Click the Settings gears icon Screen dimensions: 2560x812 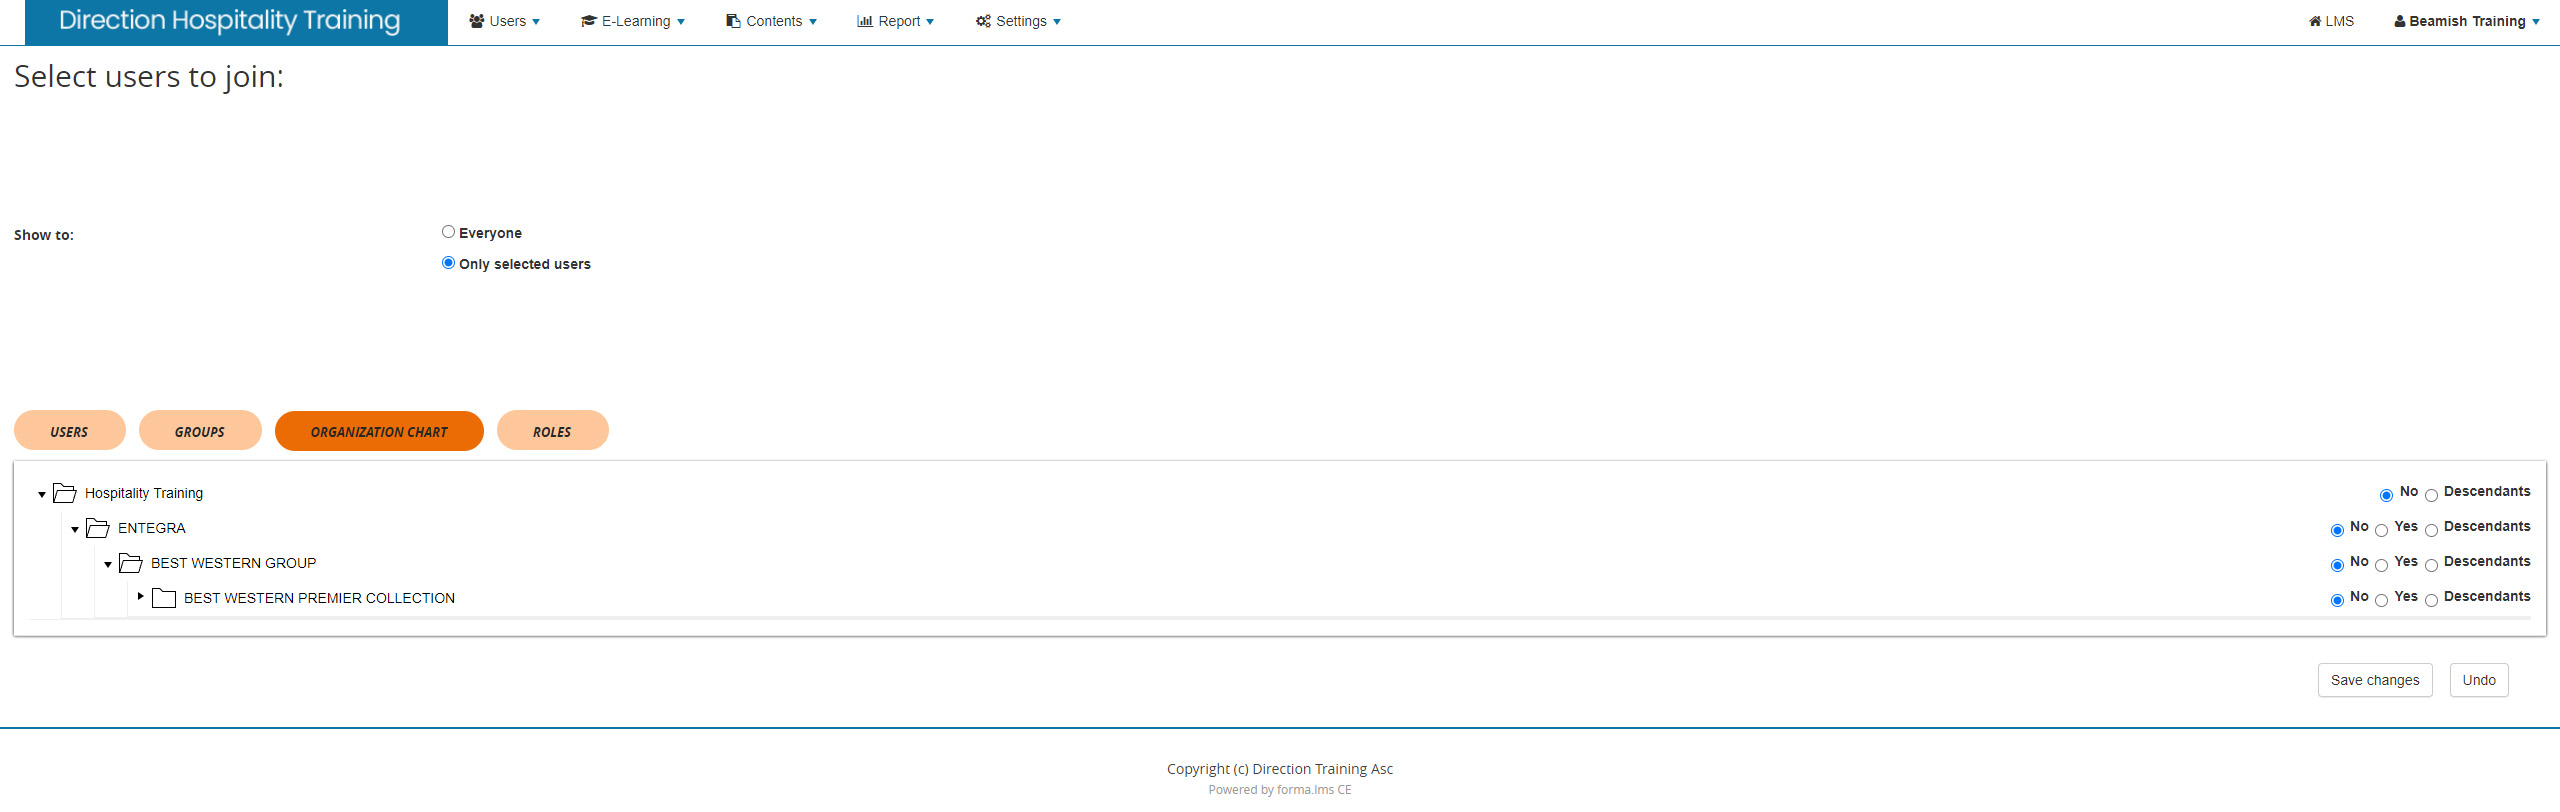(x=983, y=21)
